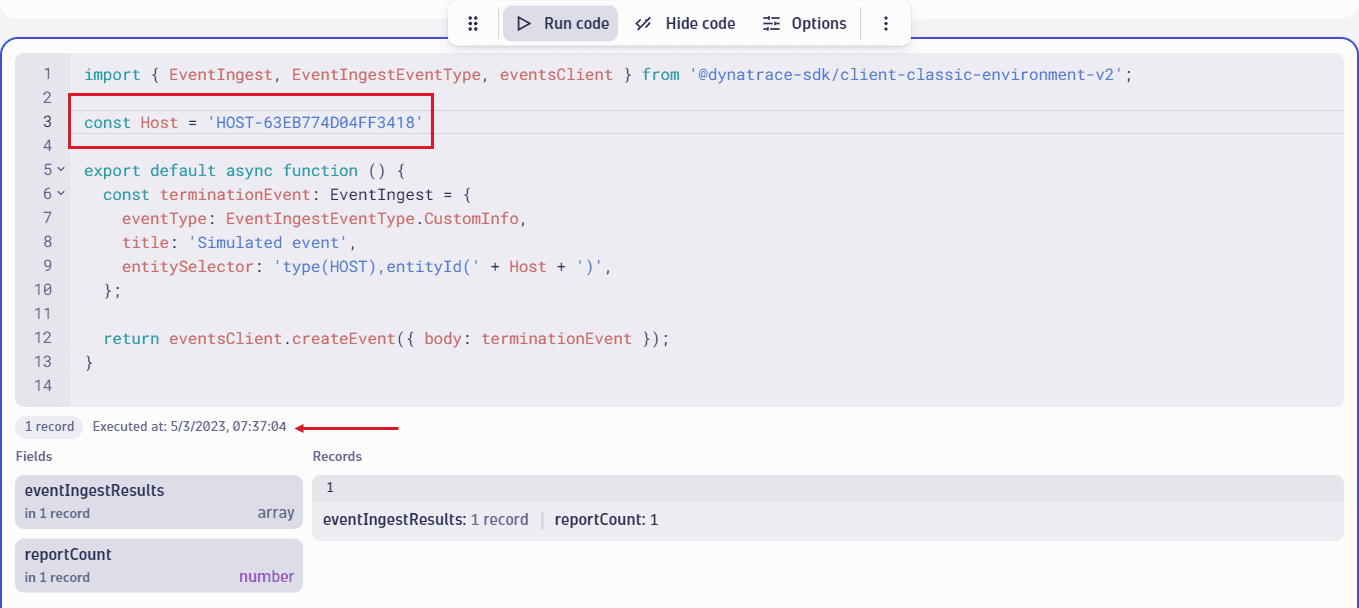Click the createEvent return statement
Viewport: 1359px width, 608px height.
(x=385, y=338)
